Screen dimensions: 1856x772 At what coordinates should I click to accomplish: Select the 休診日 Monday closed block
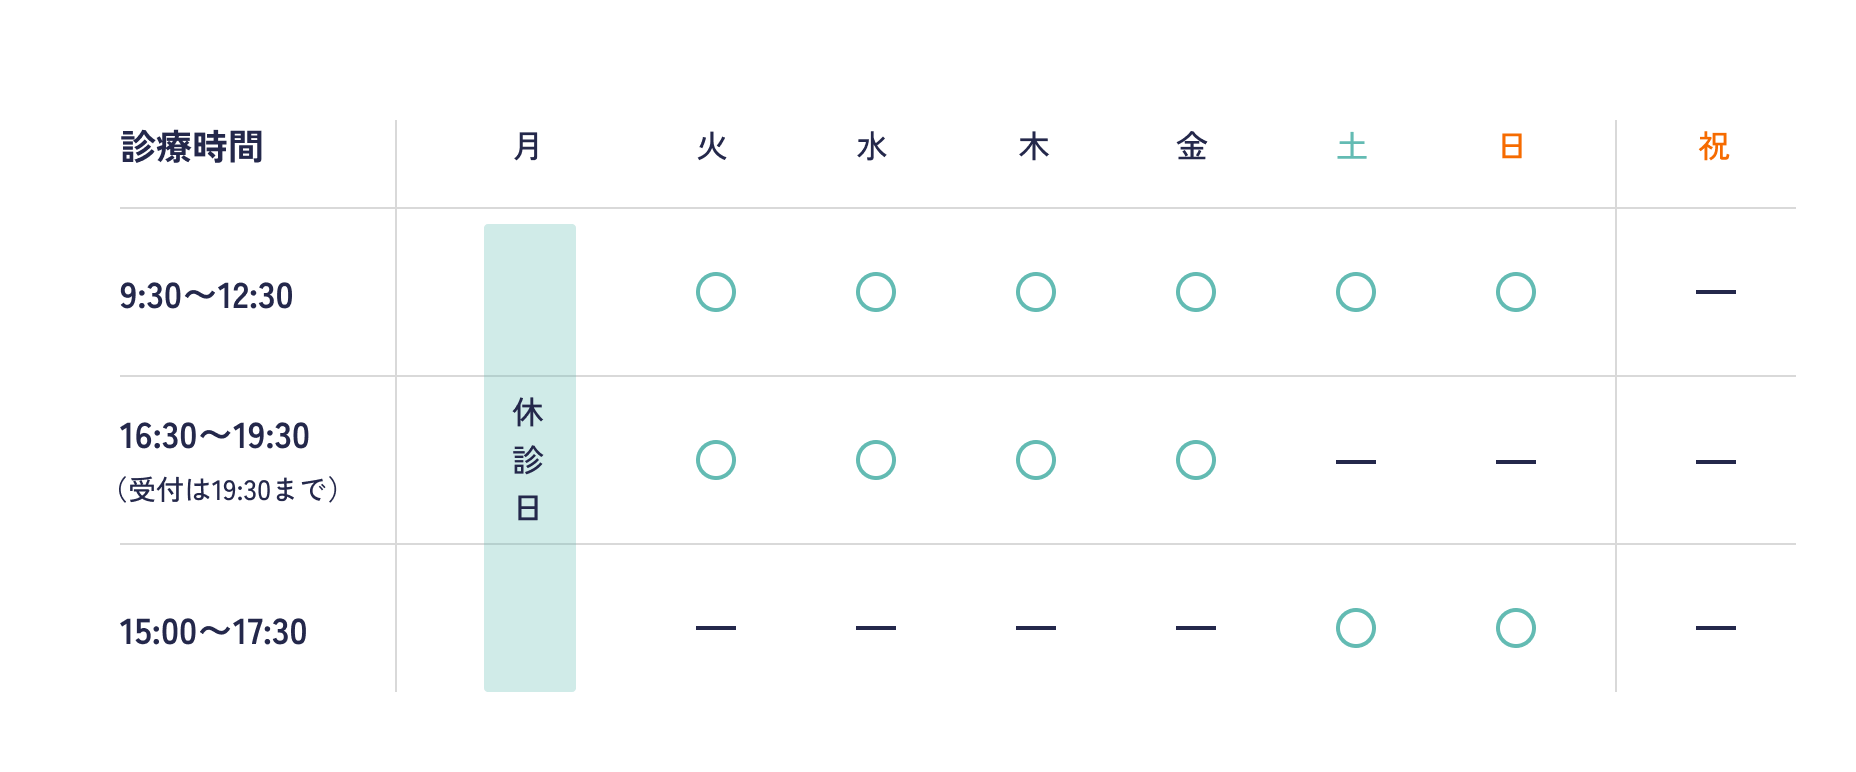[x=530, y=458]
